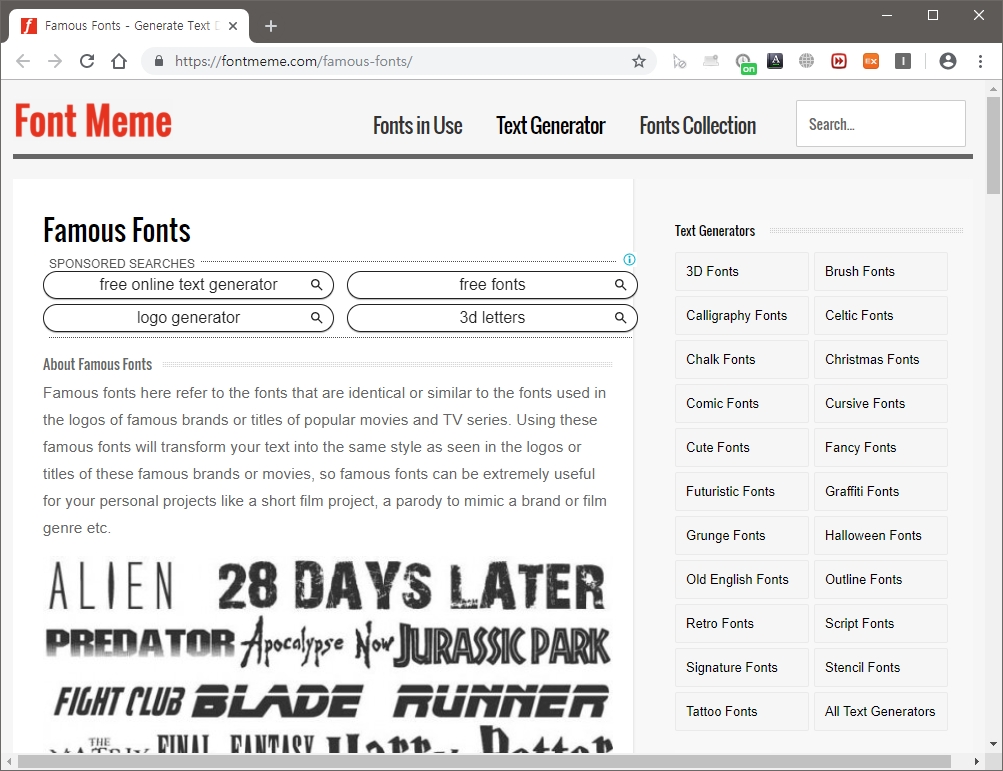
Task: Open the Fonts Collection menu
Action: click(698, 125)
